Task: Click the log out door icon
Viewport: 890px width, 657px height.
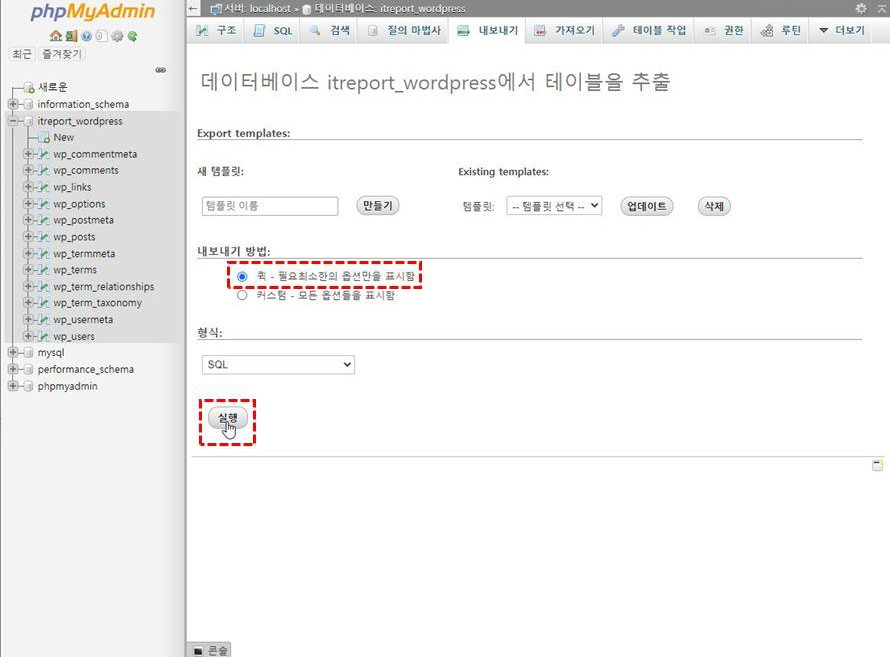Action: (x=71, y=36)
